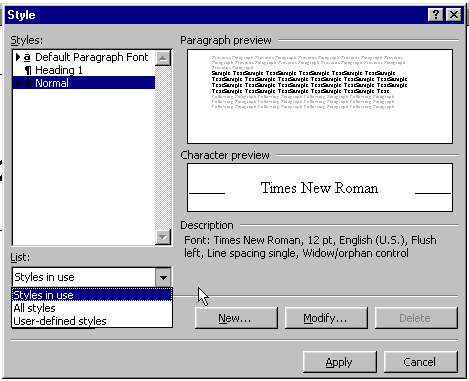The width and height of the screenshot is (469, 381).
Task: Select the Heading 1 style
Action: pos(59,70)
